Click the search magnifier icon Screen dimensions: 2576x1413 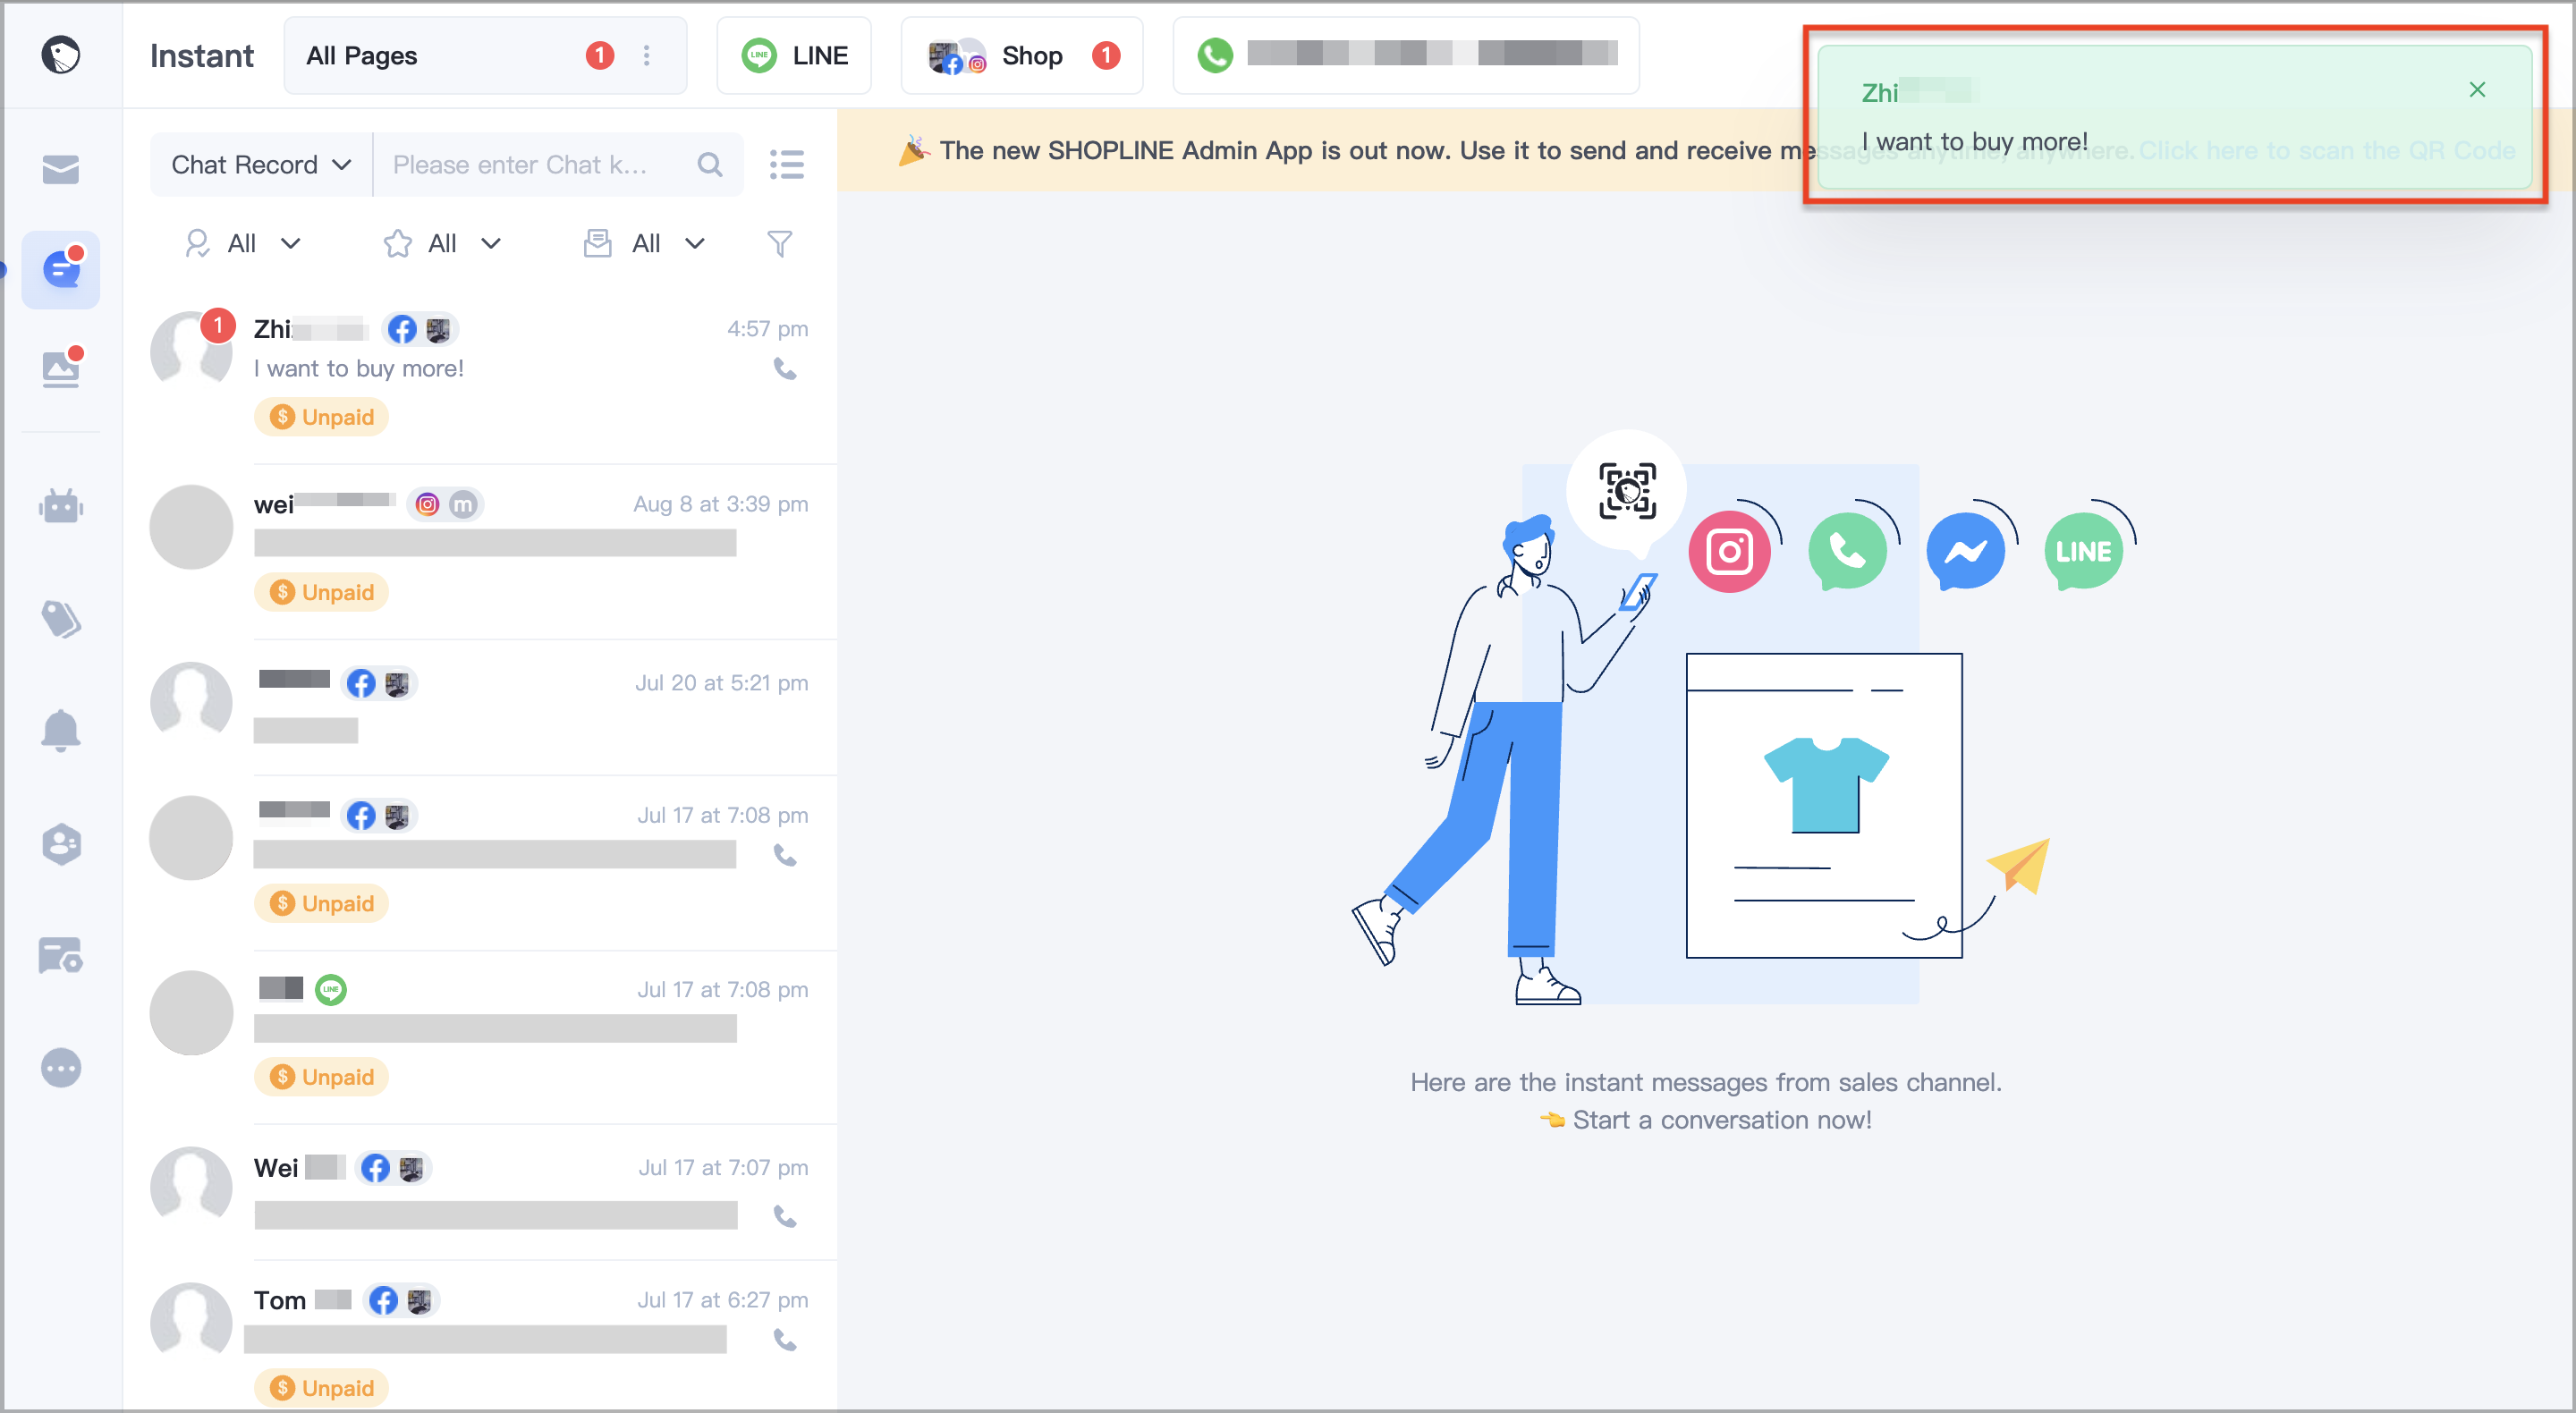coord(710,165)
